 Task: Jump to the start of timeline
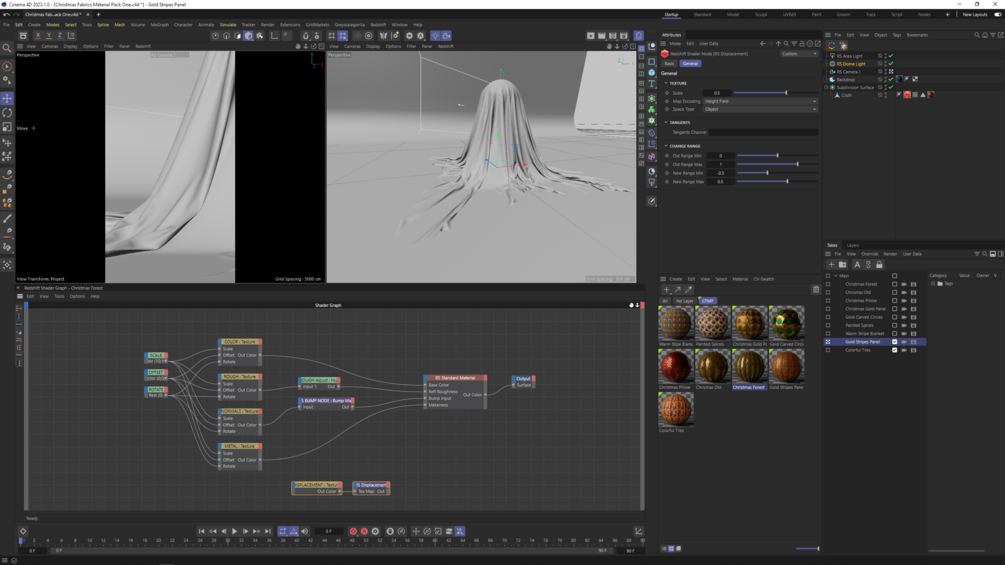201,531
